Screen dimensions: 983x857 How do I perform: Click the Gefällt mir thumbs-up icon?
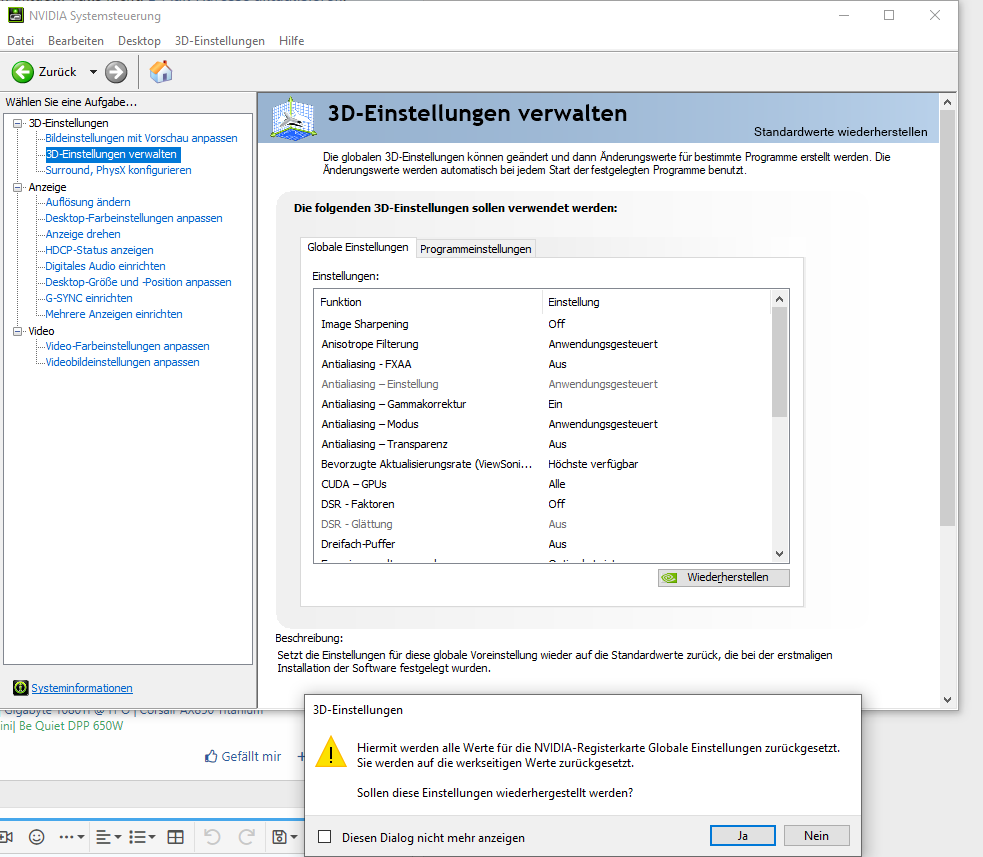click(x=211, y=756)
